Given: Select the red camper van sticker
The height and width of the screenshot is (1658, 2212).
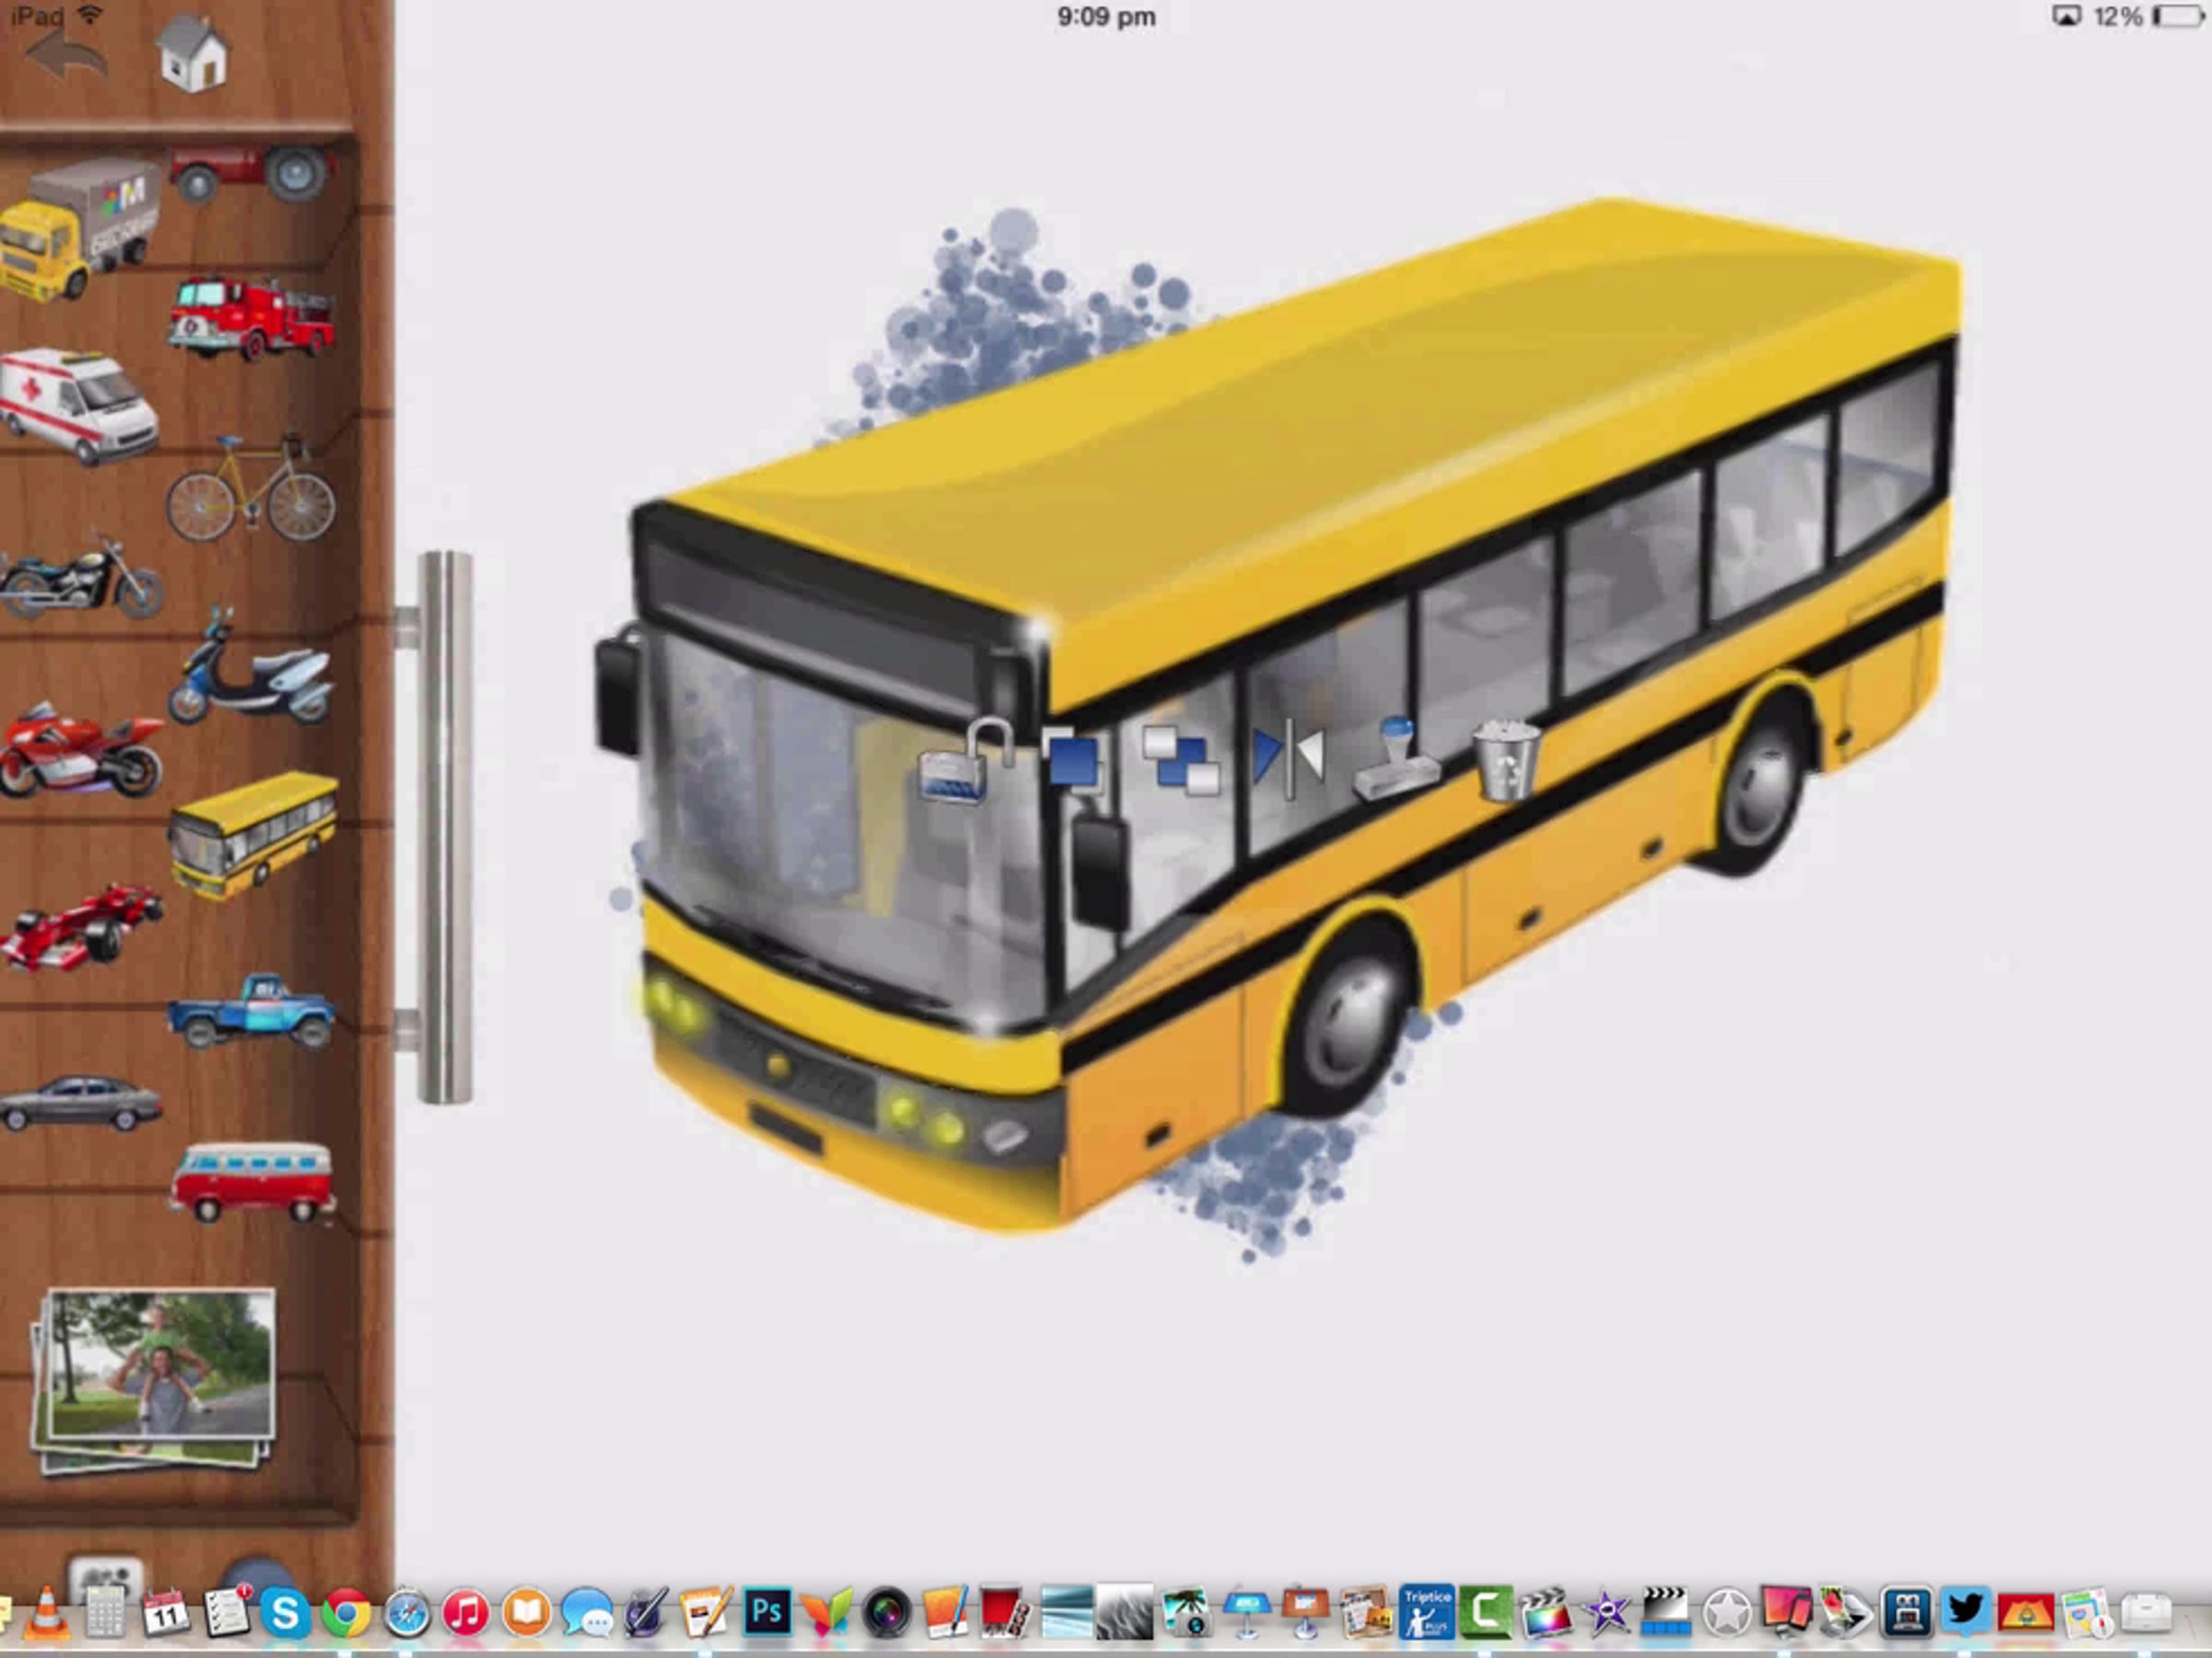Looking at the screenshot, I should tap(252, 1183).
